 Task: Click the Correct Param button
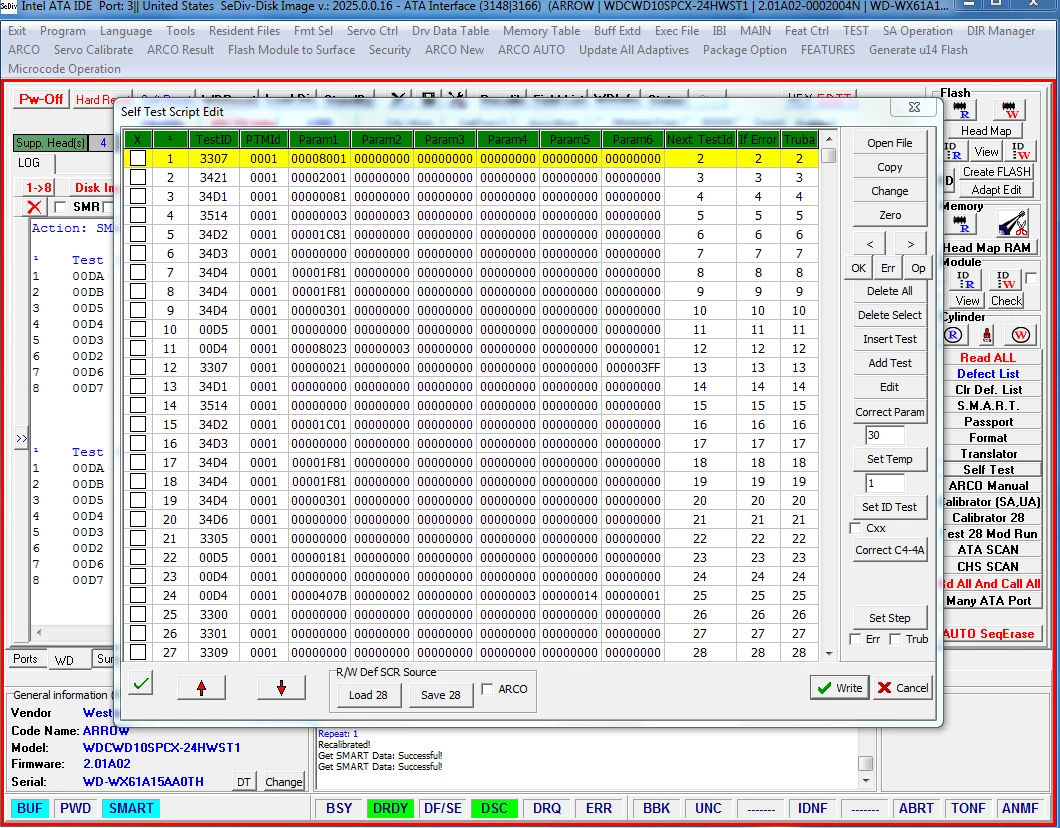[x=890, y=412]
